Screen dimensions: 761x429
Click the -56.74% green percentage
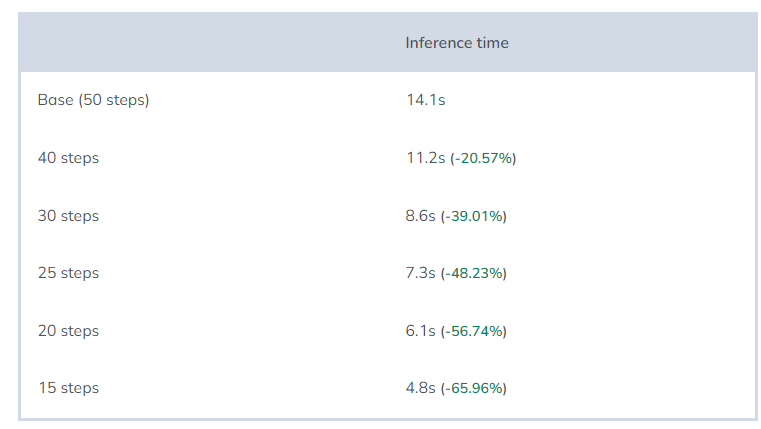[478, 331]
